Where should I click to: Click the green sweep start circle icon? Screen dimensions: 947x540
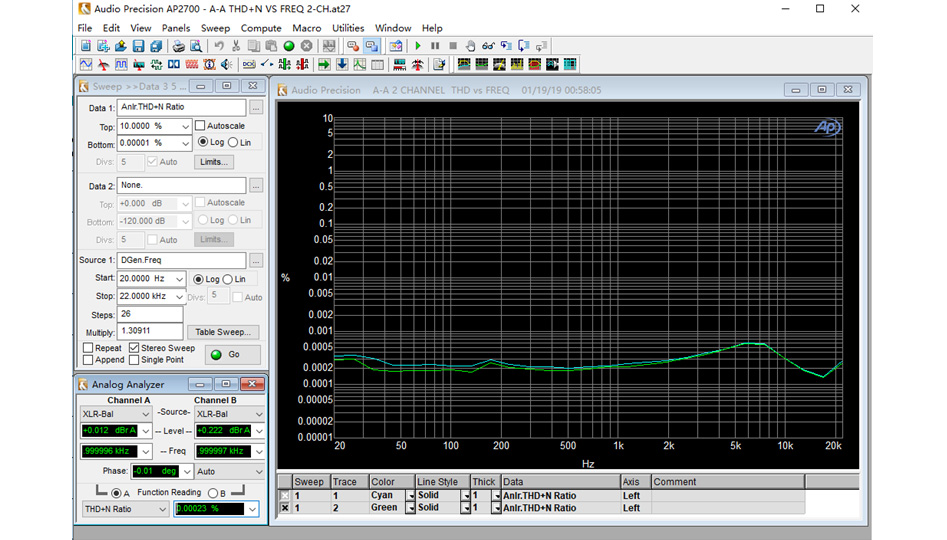coord(289,46)
